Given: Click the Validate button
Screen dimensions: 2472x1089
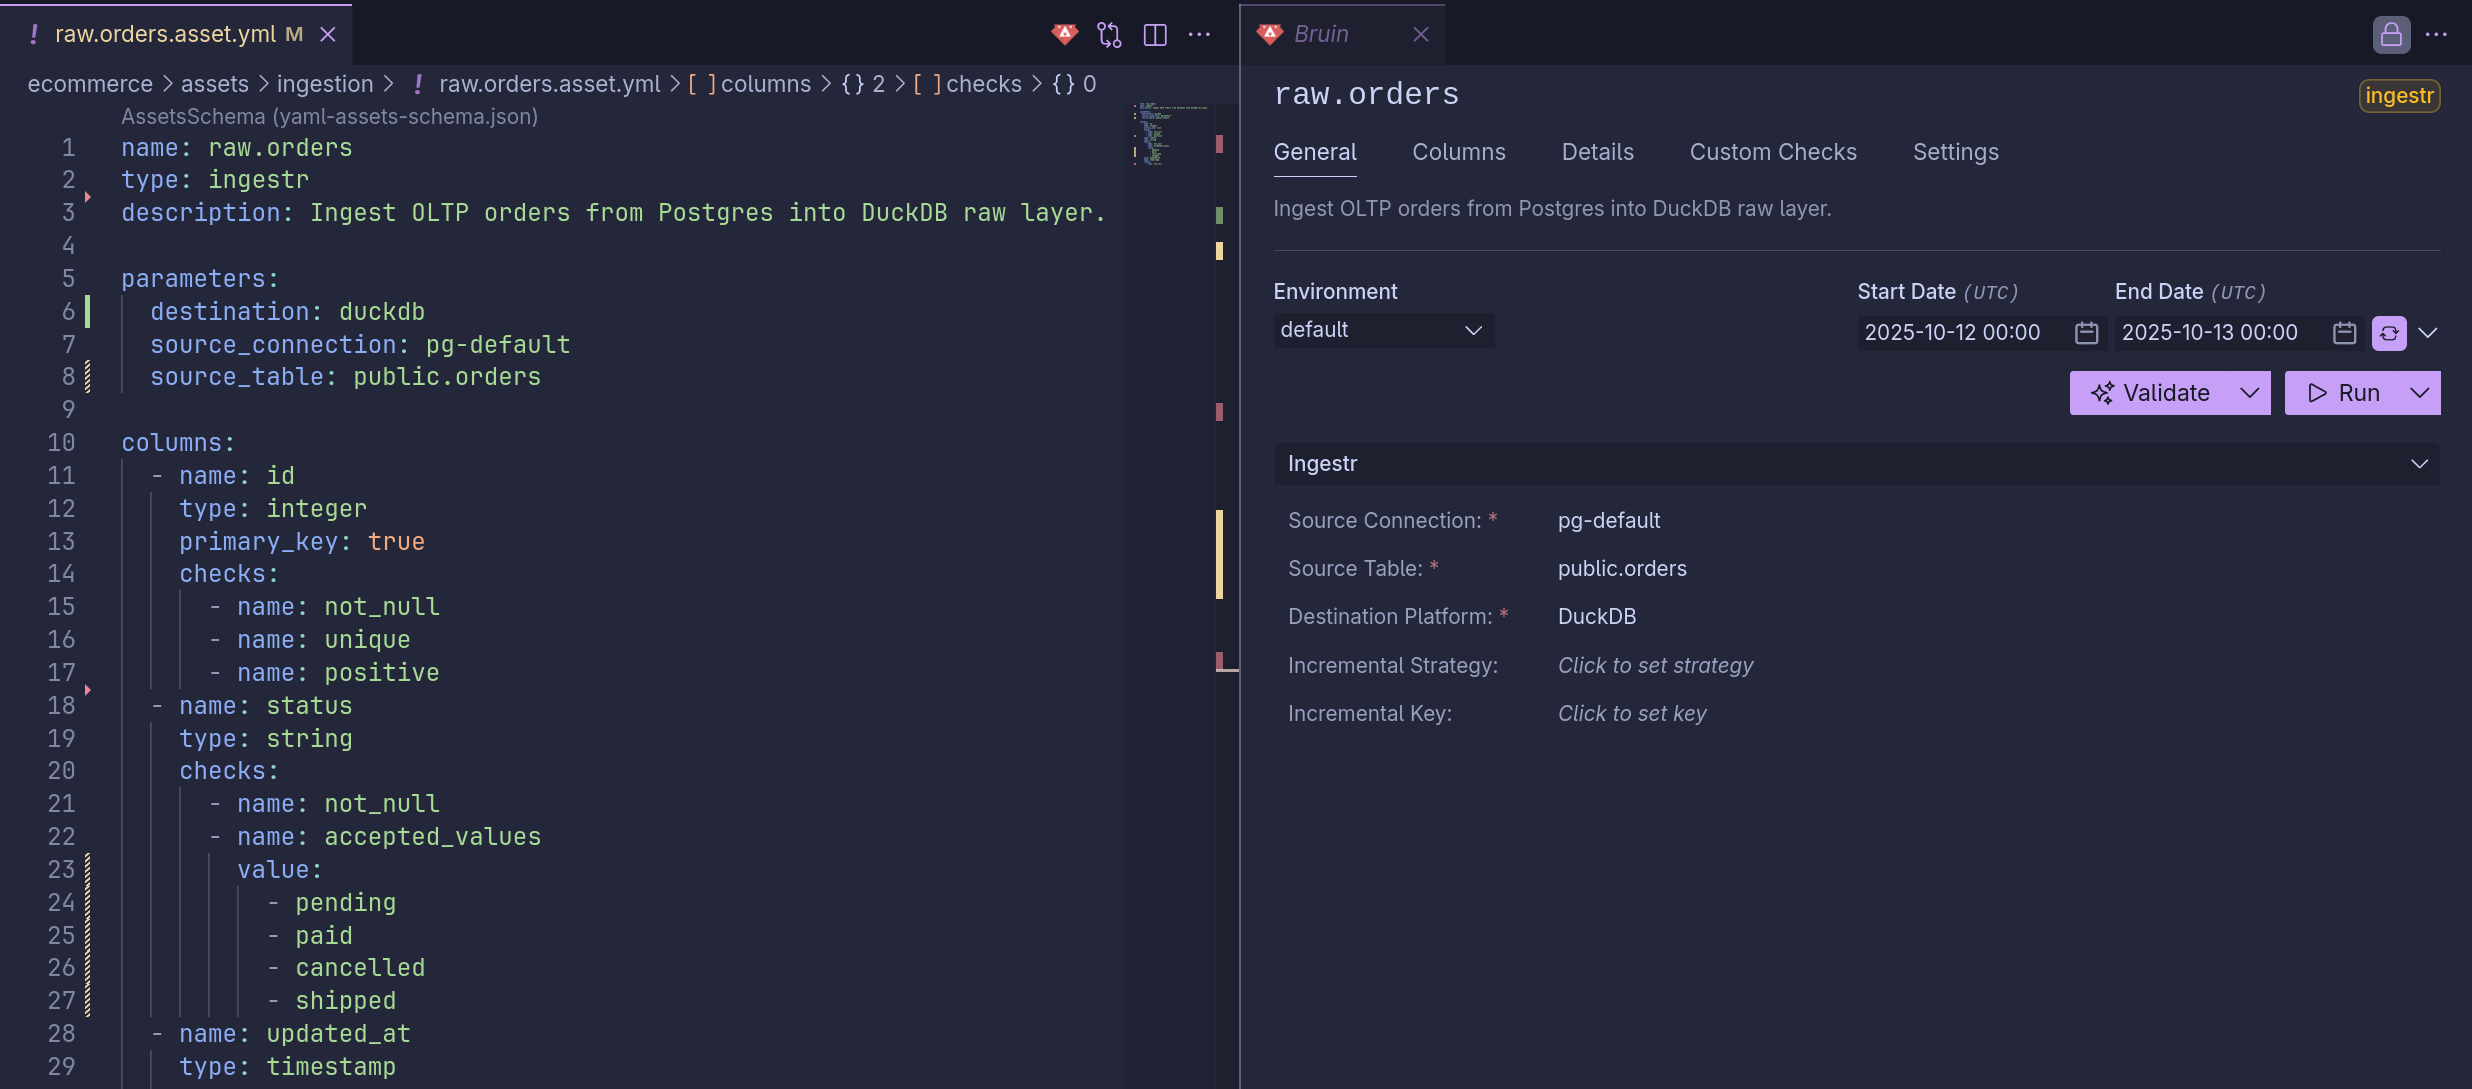Looking at the screenshot, I should pyautogui.click(x=2151, y=393).
